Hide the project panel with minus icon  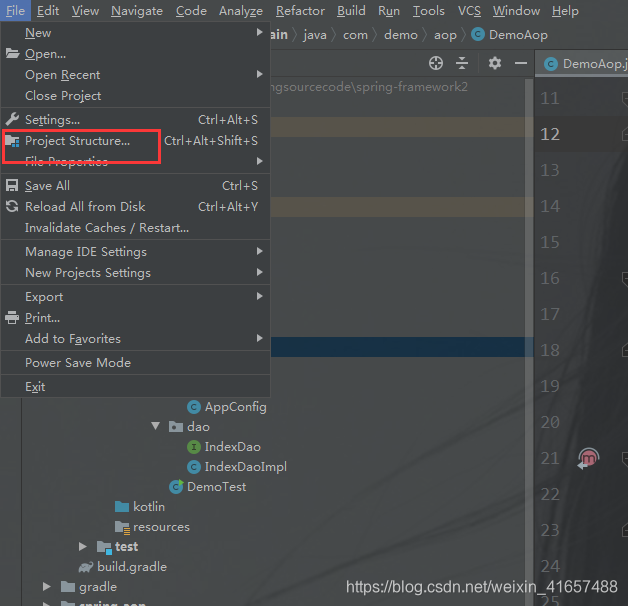pos(521,63)
